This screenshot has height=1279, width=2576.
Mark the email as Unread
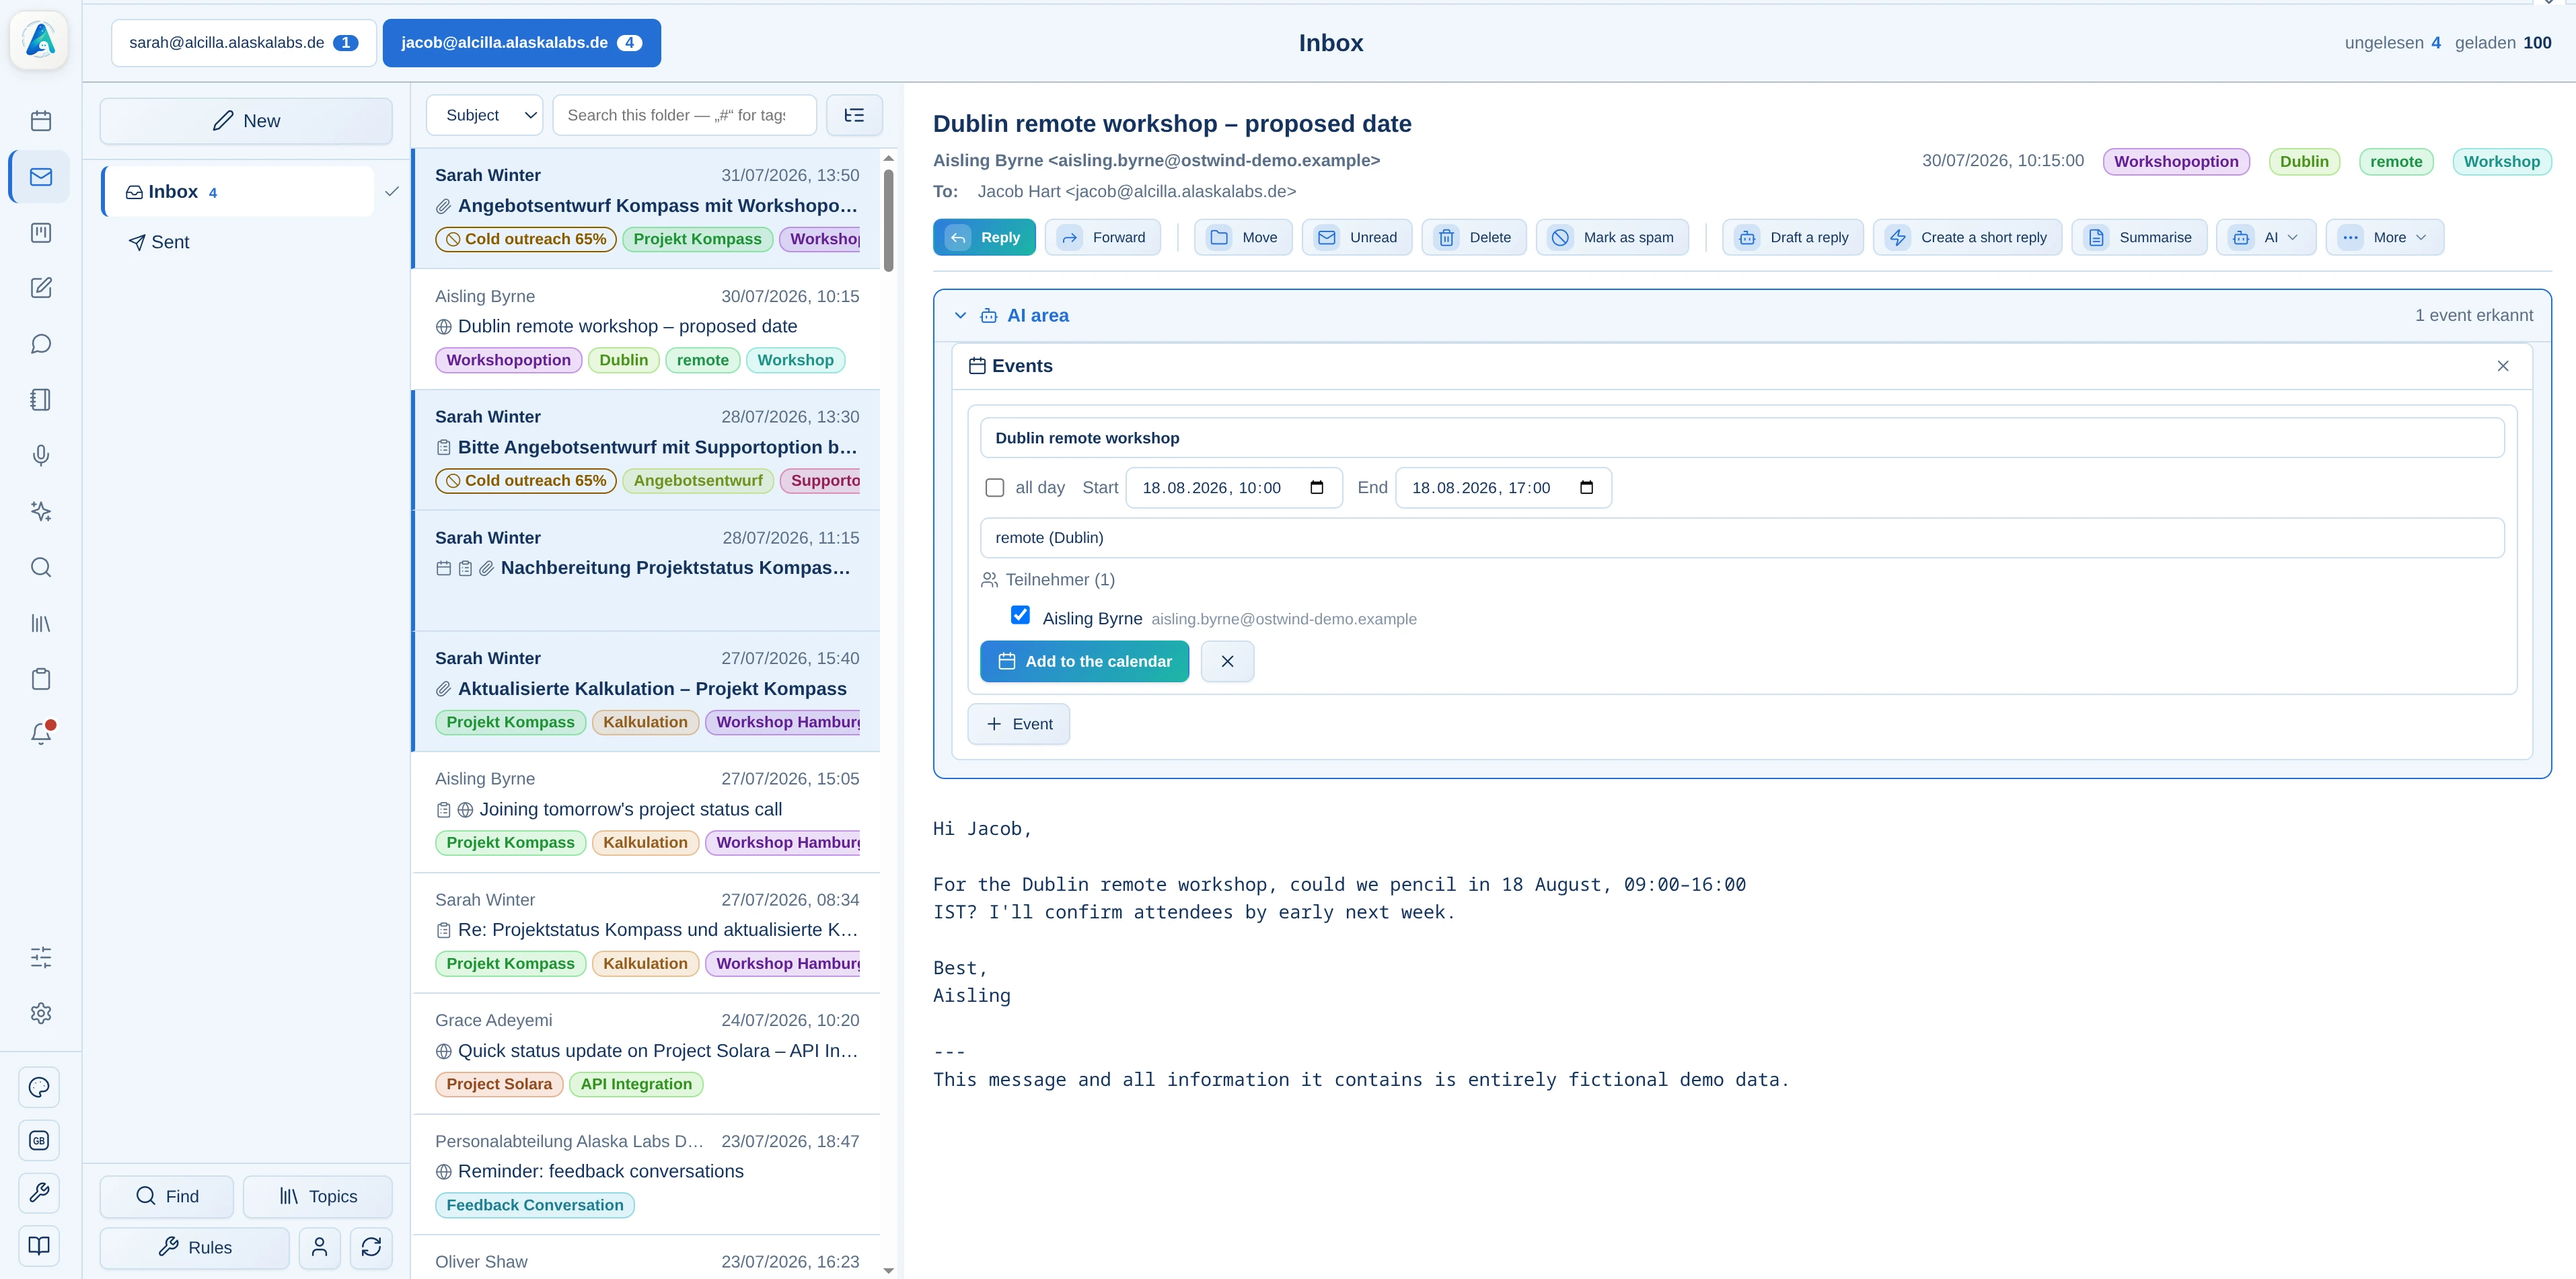pyautogui.click(x=1357, y=238)
